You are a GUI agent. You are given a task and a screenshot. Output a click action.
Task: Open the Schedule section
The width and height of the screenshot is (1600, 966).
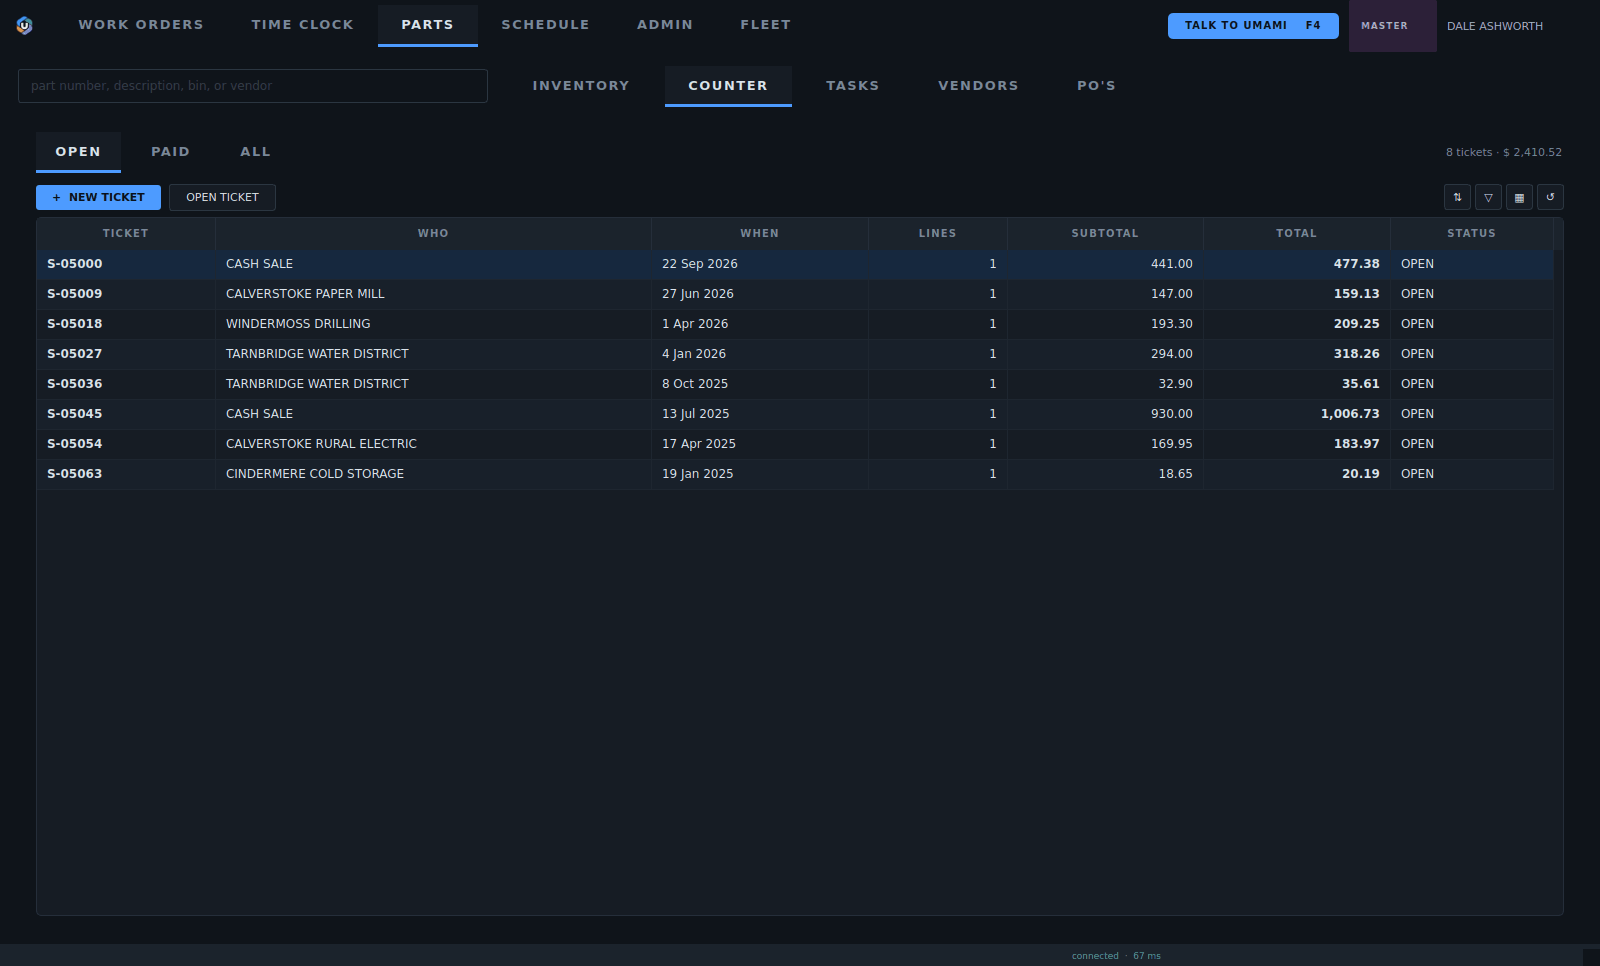pyautogui.click(x=546, y=25)
